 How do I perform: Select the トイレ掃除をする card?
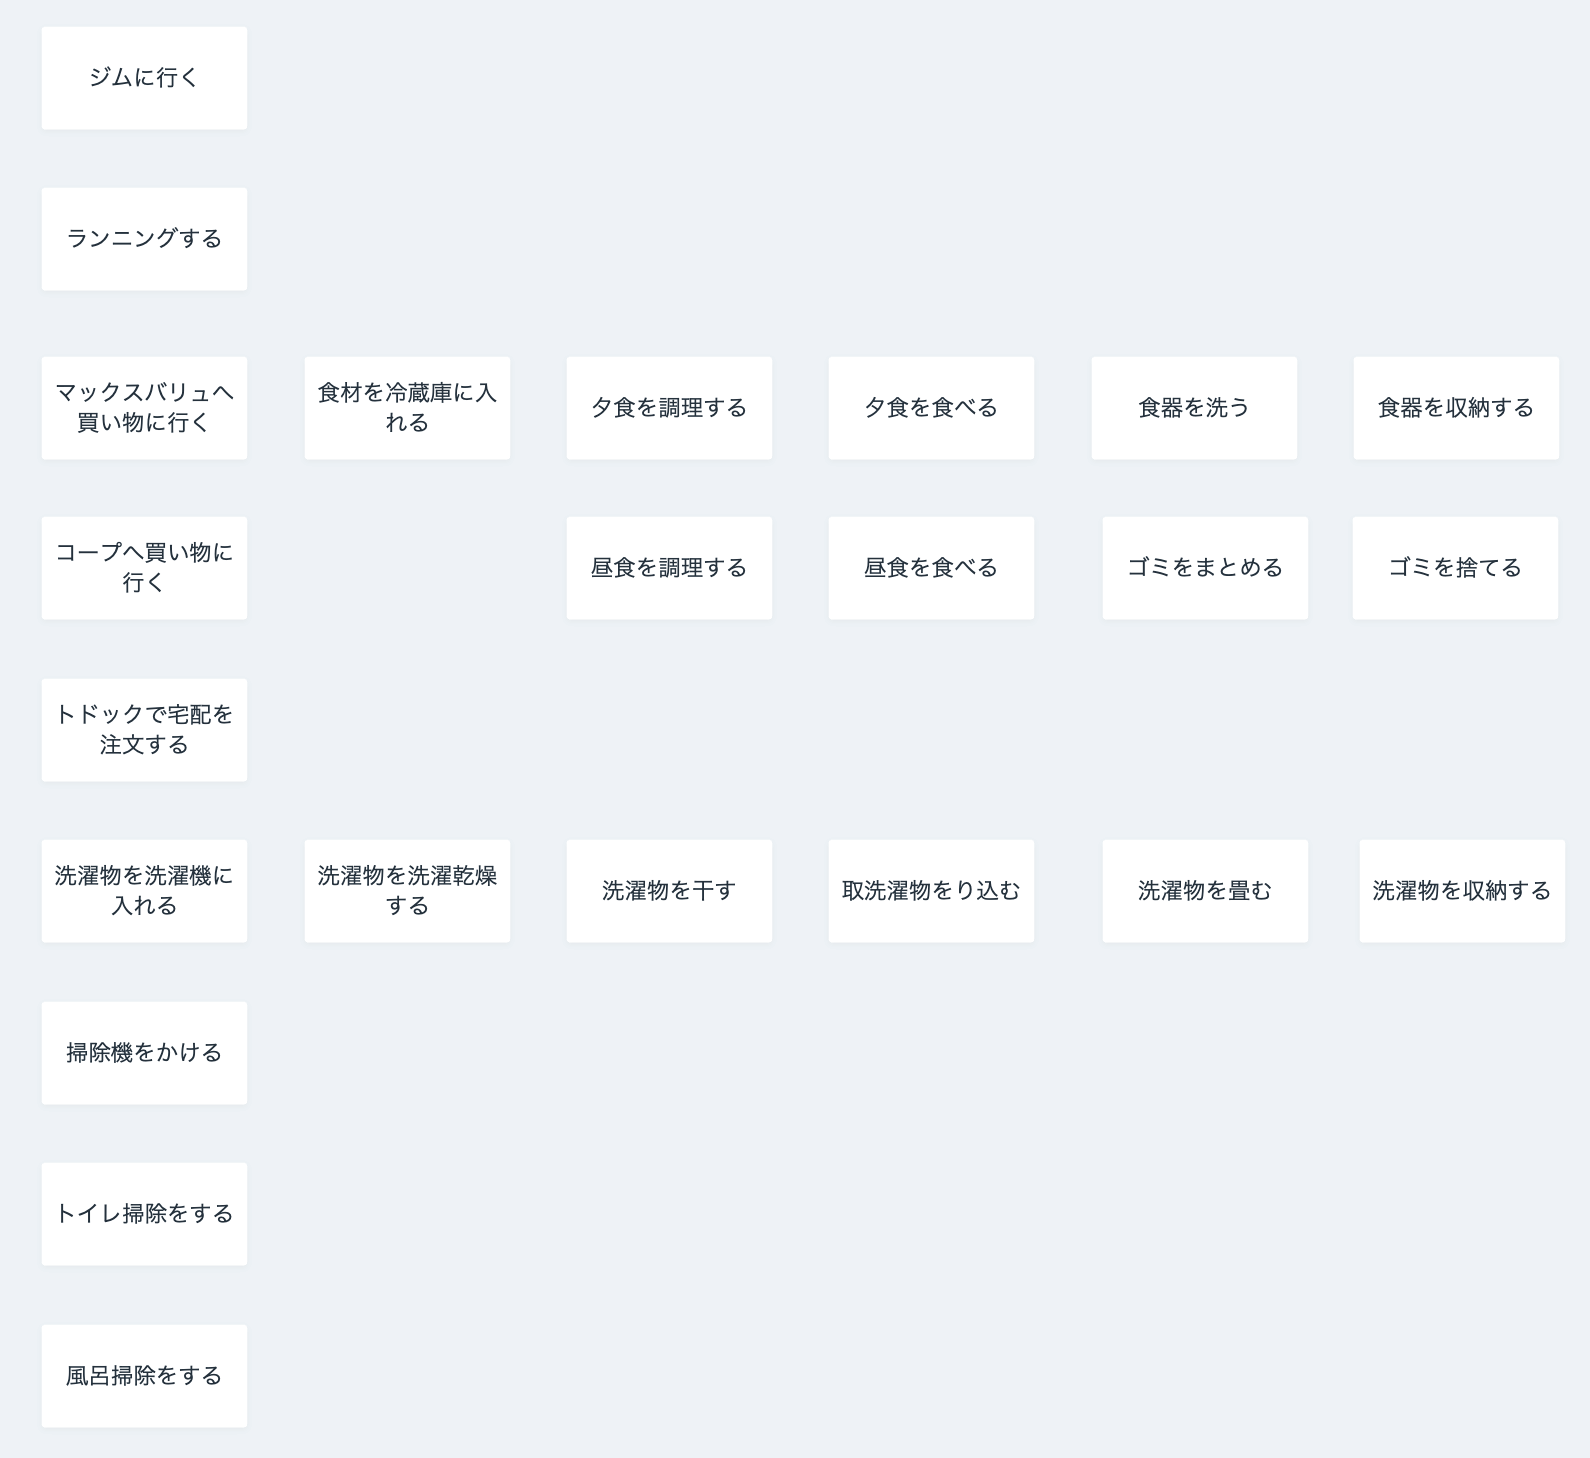point(144,1214)
